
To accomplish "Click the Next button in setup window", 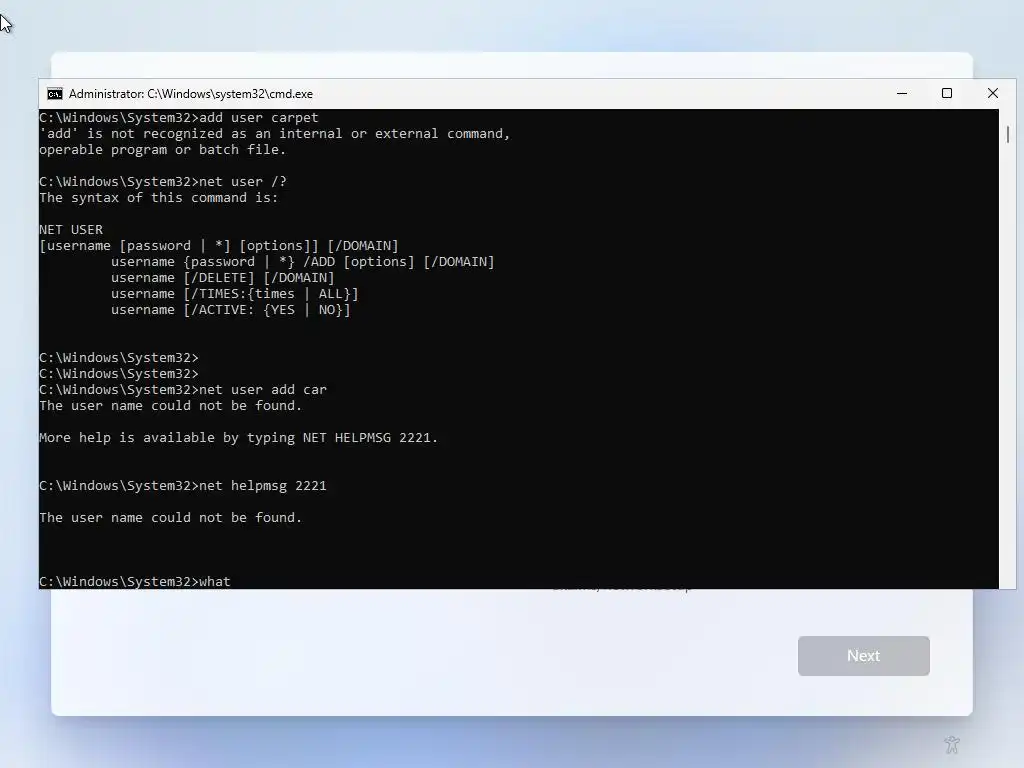I will 863,656.
